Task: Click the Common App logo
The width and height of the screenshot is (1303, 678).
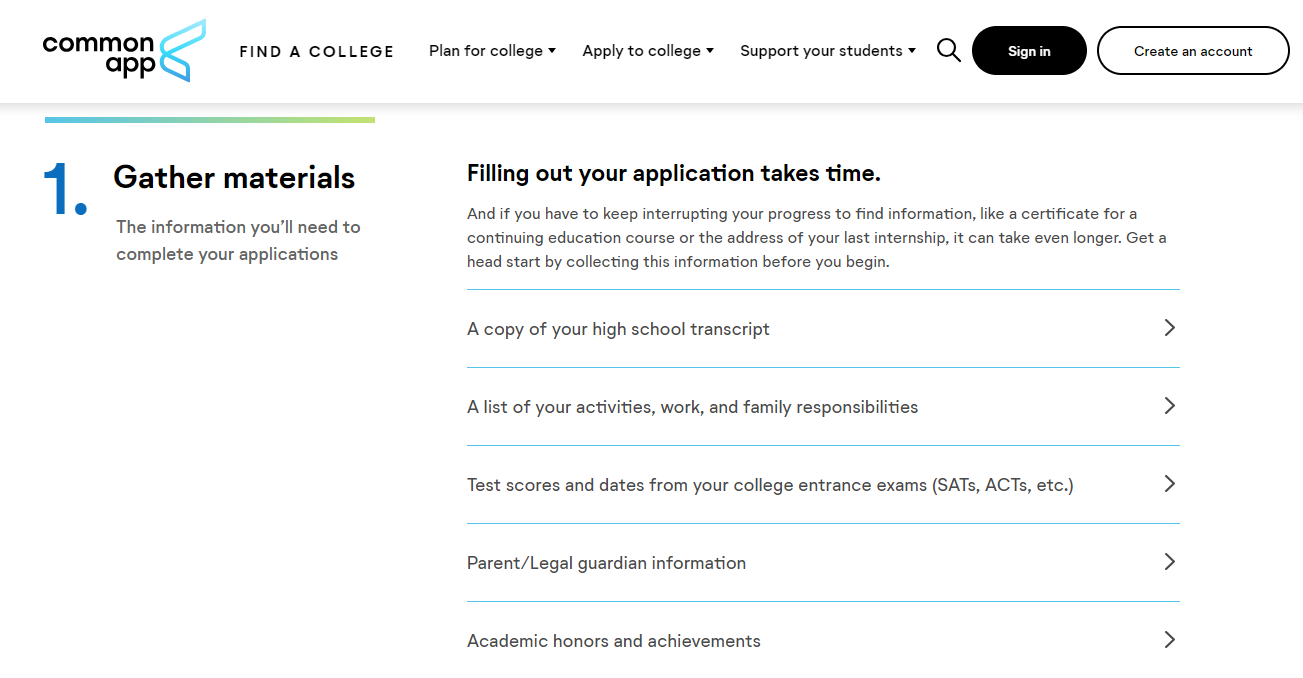Action: click(x=124, y=50)
